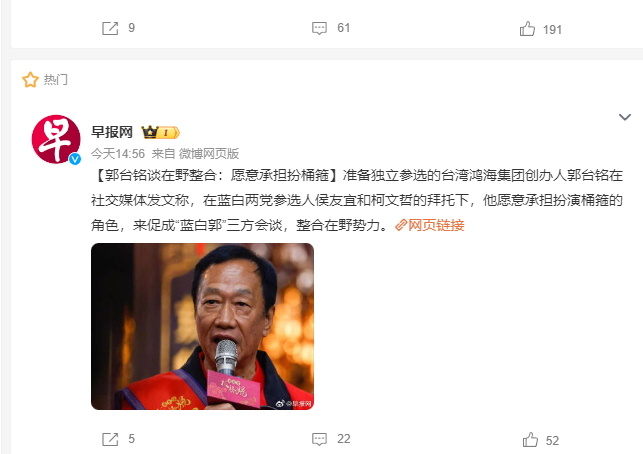Click the gold crown membership badge
Screen dimensions: 643x454
[x=160, y=132]
